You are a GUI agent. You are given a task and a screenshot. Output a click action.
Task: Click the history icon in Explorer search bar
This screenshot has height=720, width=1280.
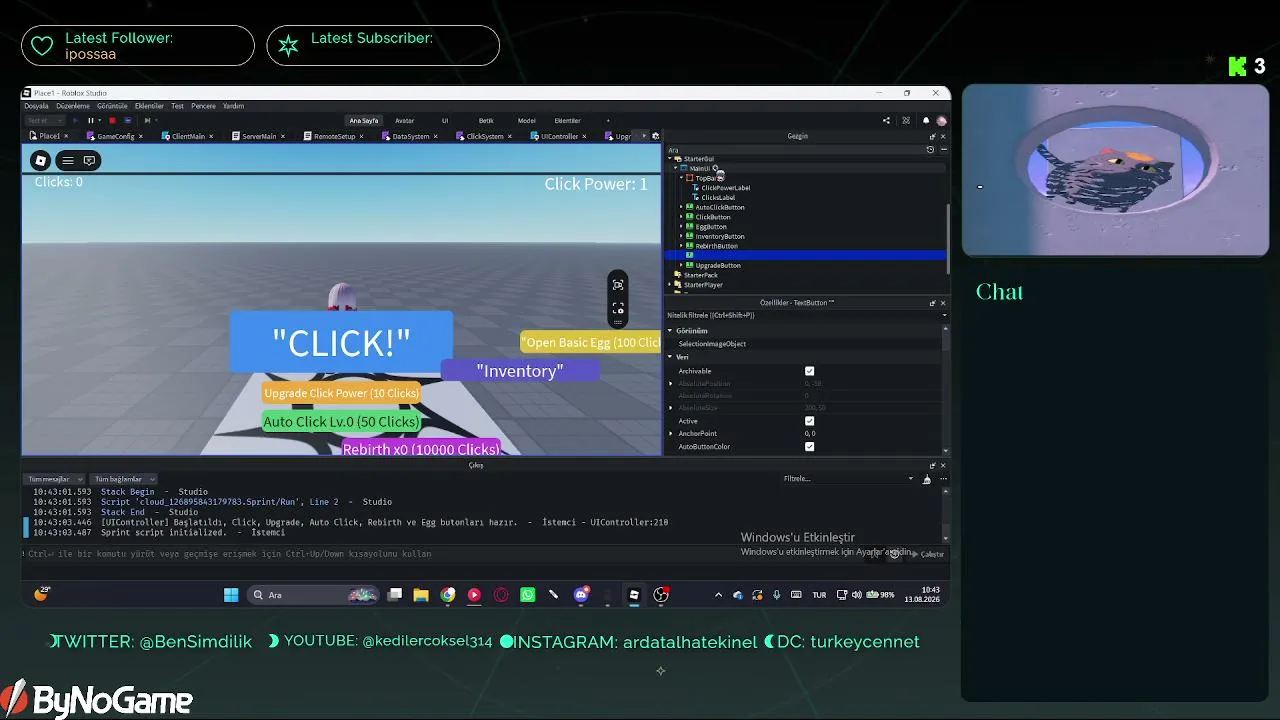930,150
